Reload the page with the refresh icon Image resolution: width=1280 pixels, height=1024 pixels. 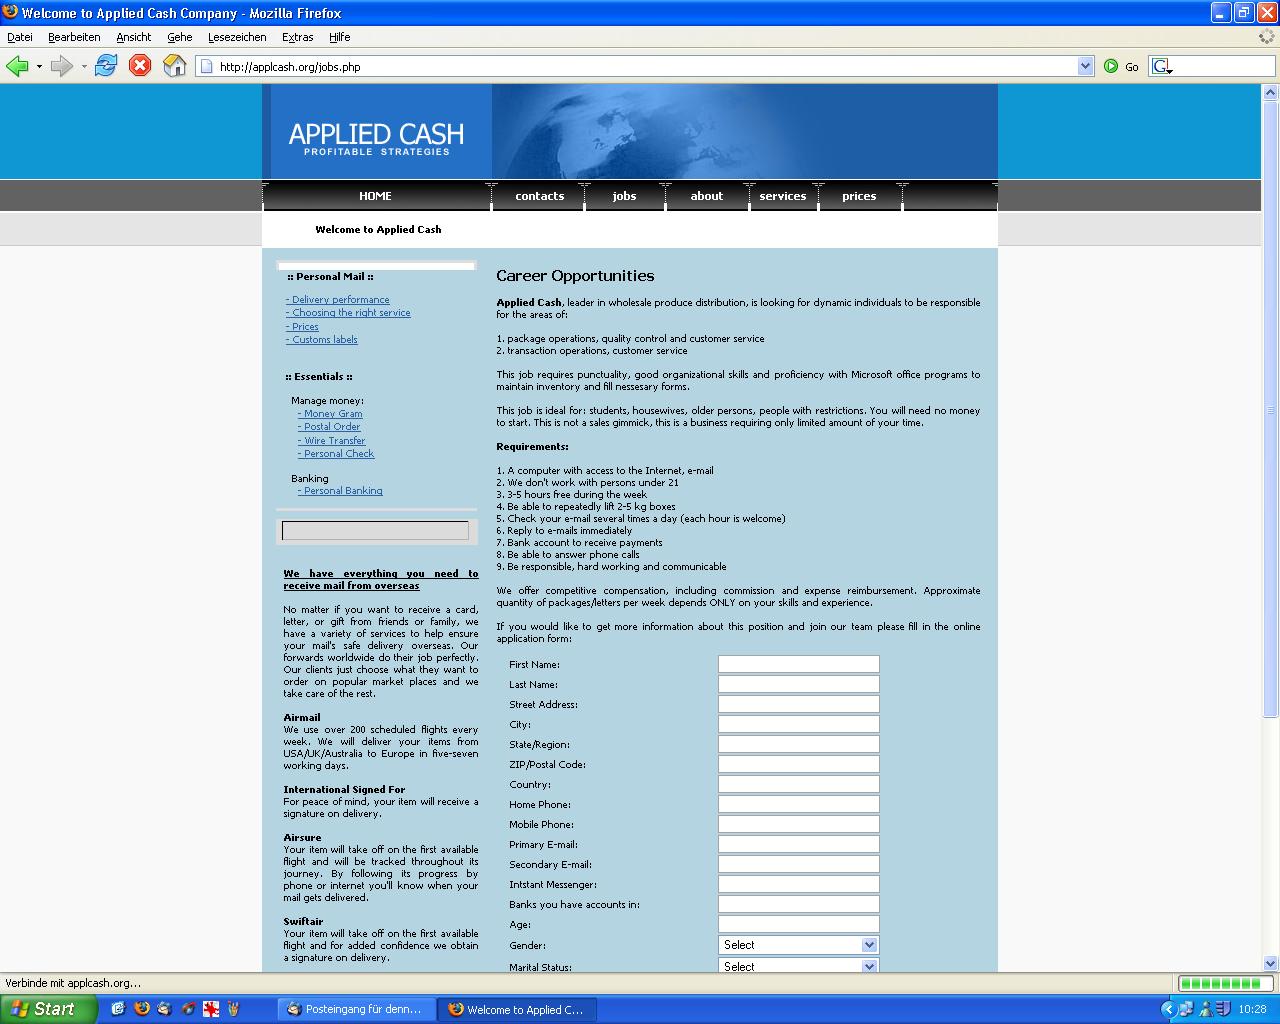(106, 66)
